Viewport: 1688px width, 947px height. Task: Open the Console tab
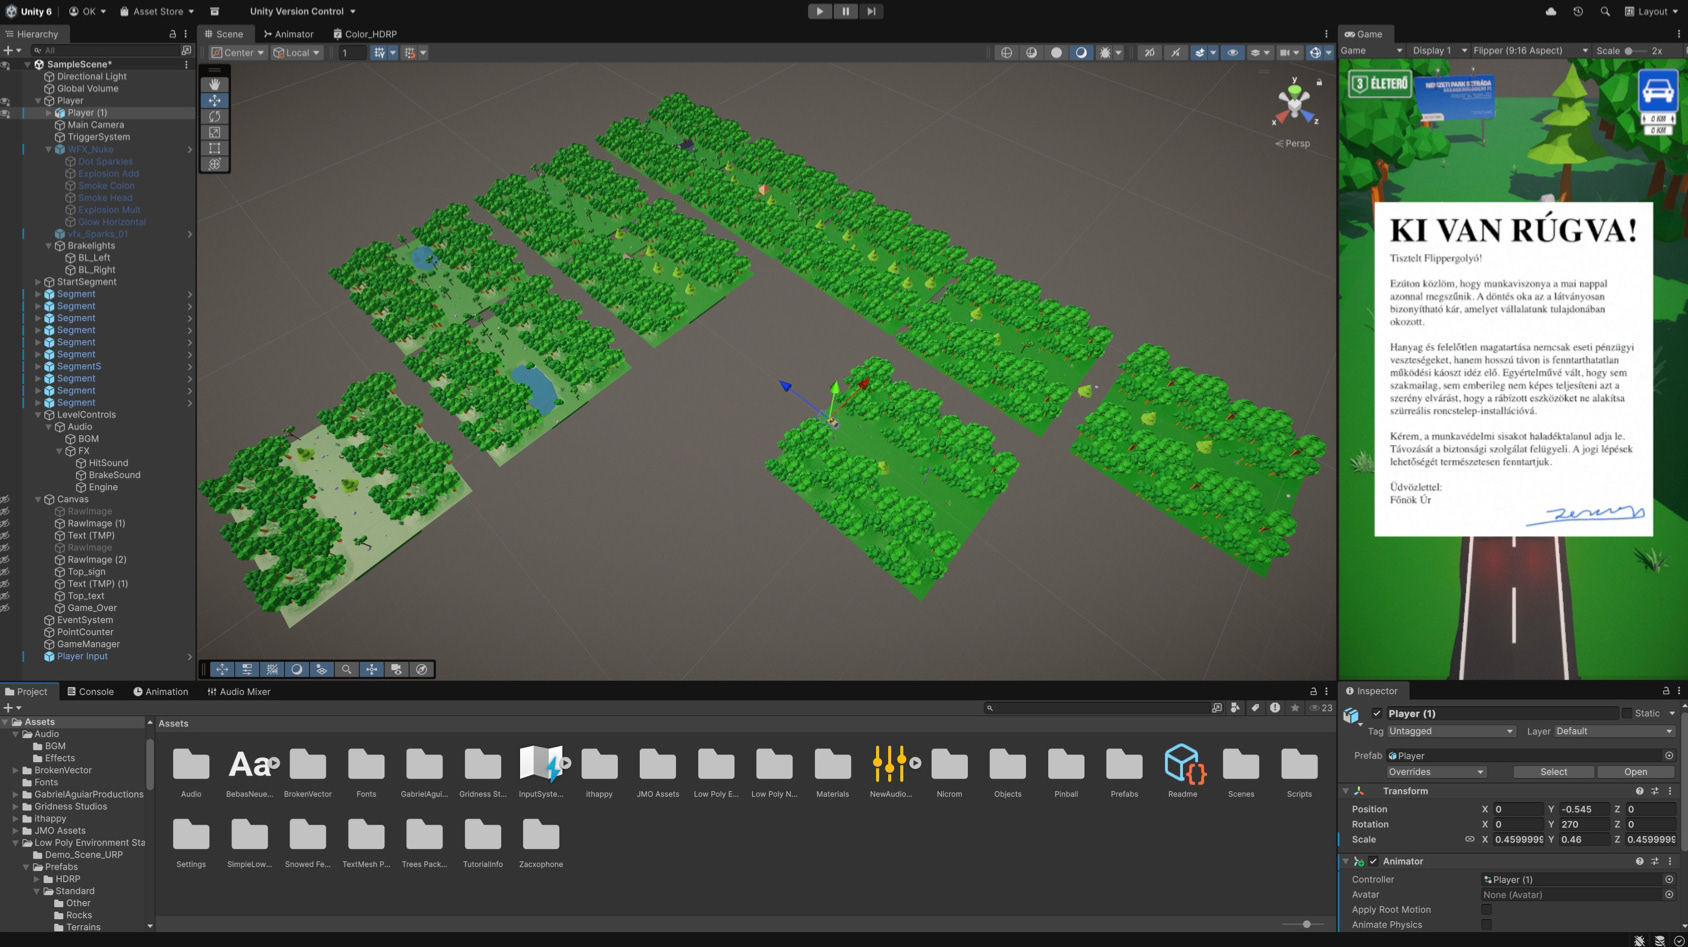click(90, 692)
